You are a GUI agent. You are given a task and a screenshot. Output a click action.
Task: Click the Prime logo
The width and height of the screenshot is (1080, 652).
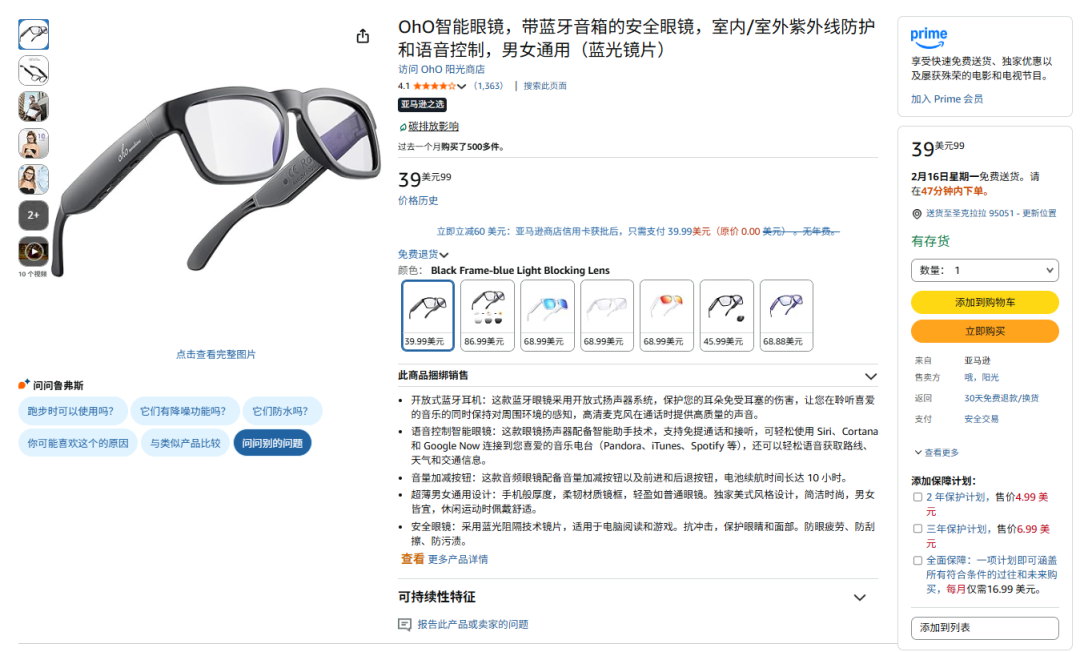pyautogui.click(x=928, y=37)
